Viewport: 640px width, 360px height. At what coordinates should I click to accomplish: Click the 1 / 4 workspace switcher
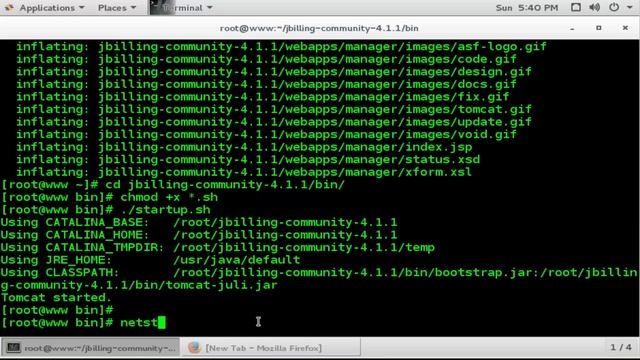621,347
